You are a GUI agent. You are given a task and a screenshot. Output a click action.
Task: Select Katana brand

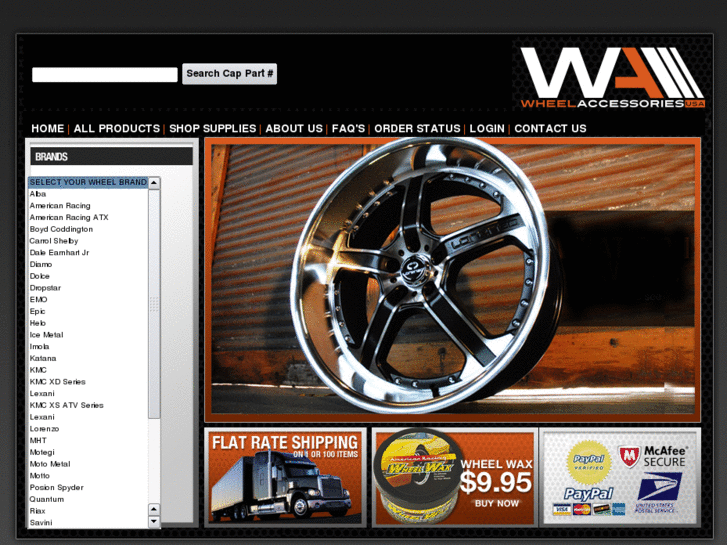(x=88, y=359)
